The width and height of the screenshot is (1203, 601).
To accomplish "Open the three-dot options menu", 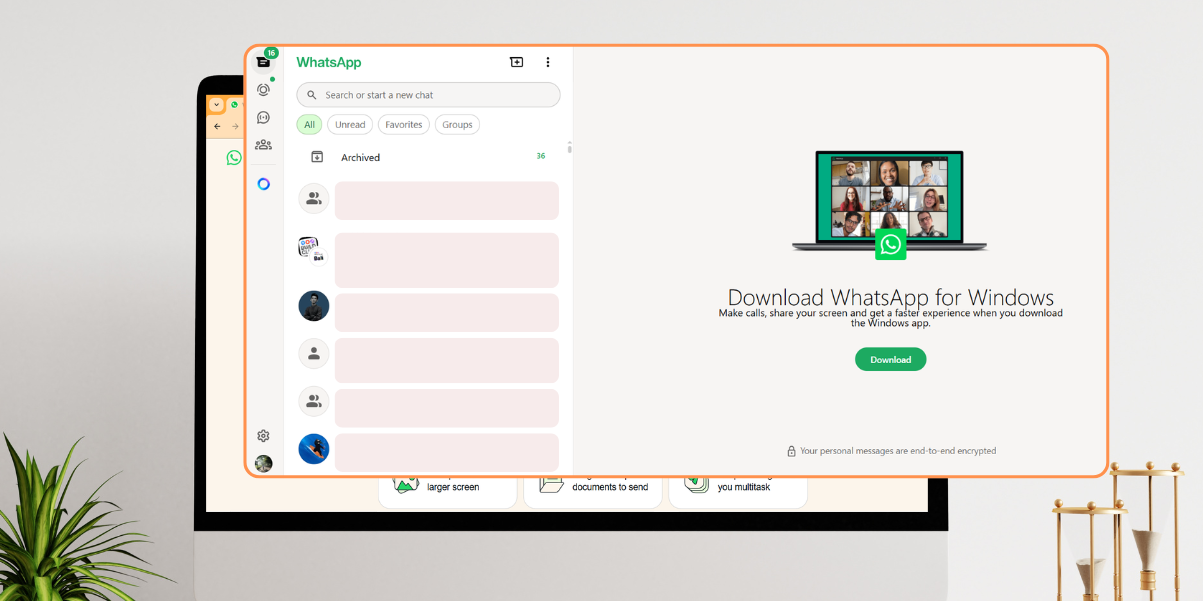I will [x=547, y=61].
